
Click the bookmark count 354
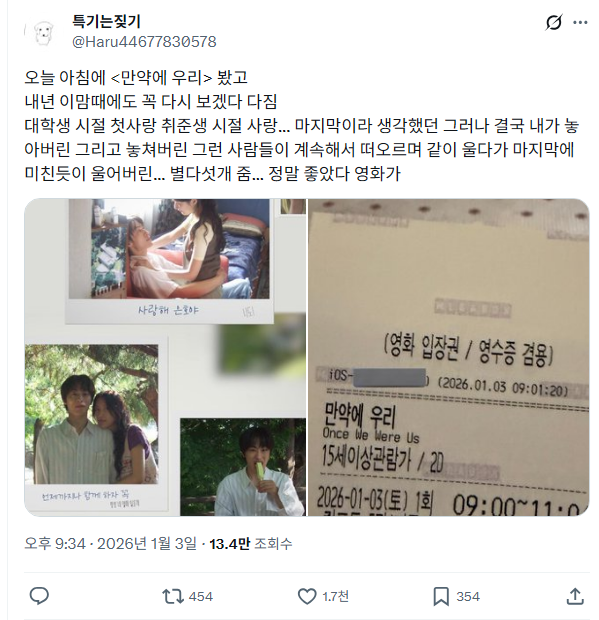pos(468,596)
